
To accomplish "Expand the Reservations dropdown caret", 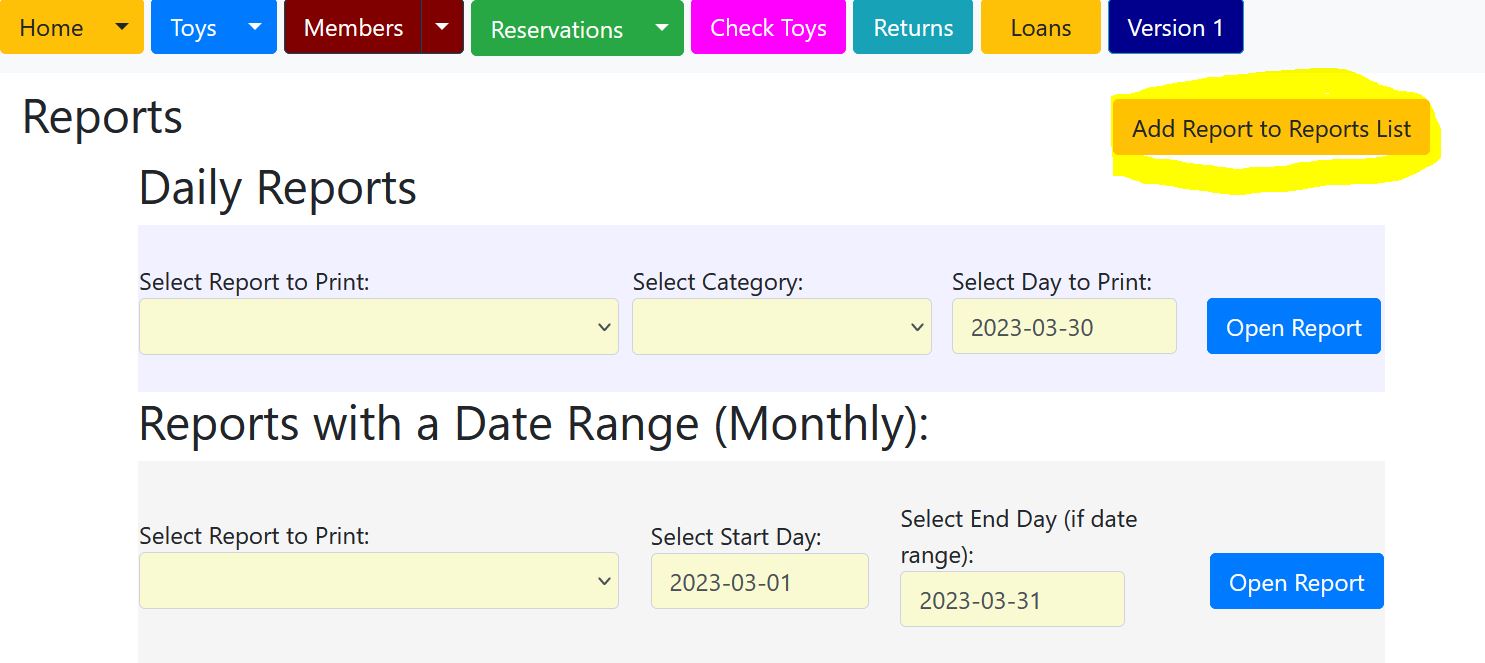I will (660, 29).
